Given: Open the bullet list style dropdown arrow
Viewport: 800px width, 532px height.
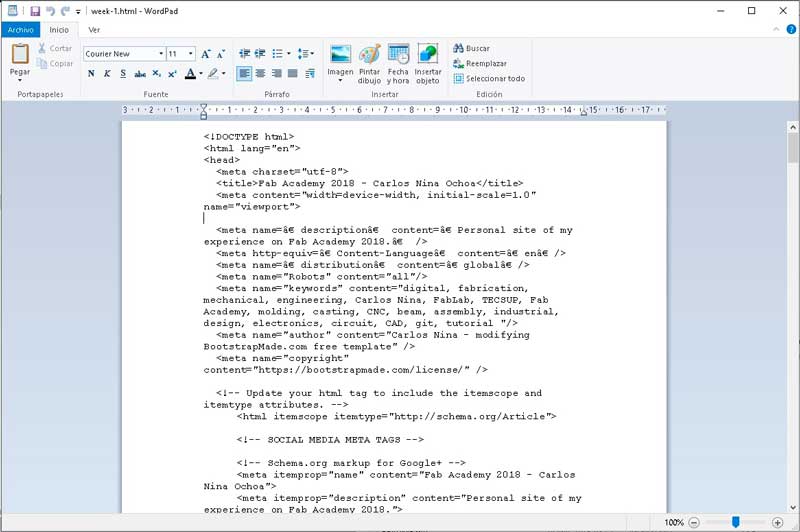Looking at the screenshot, I should (x=289, y=53).
